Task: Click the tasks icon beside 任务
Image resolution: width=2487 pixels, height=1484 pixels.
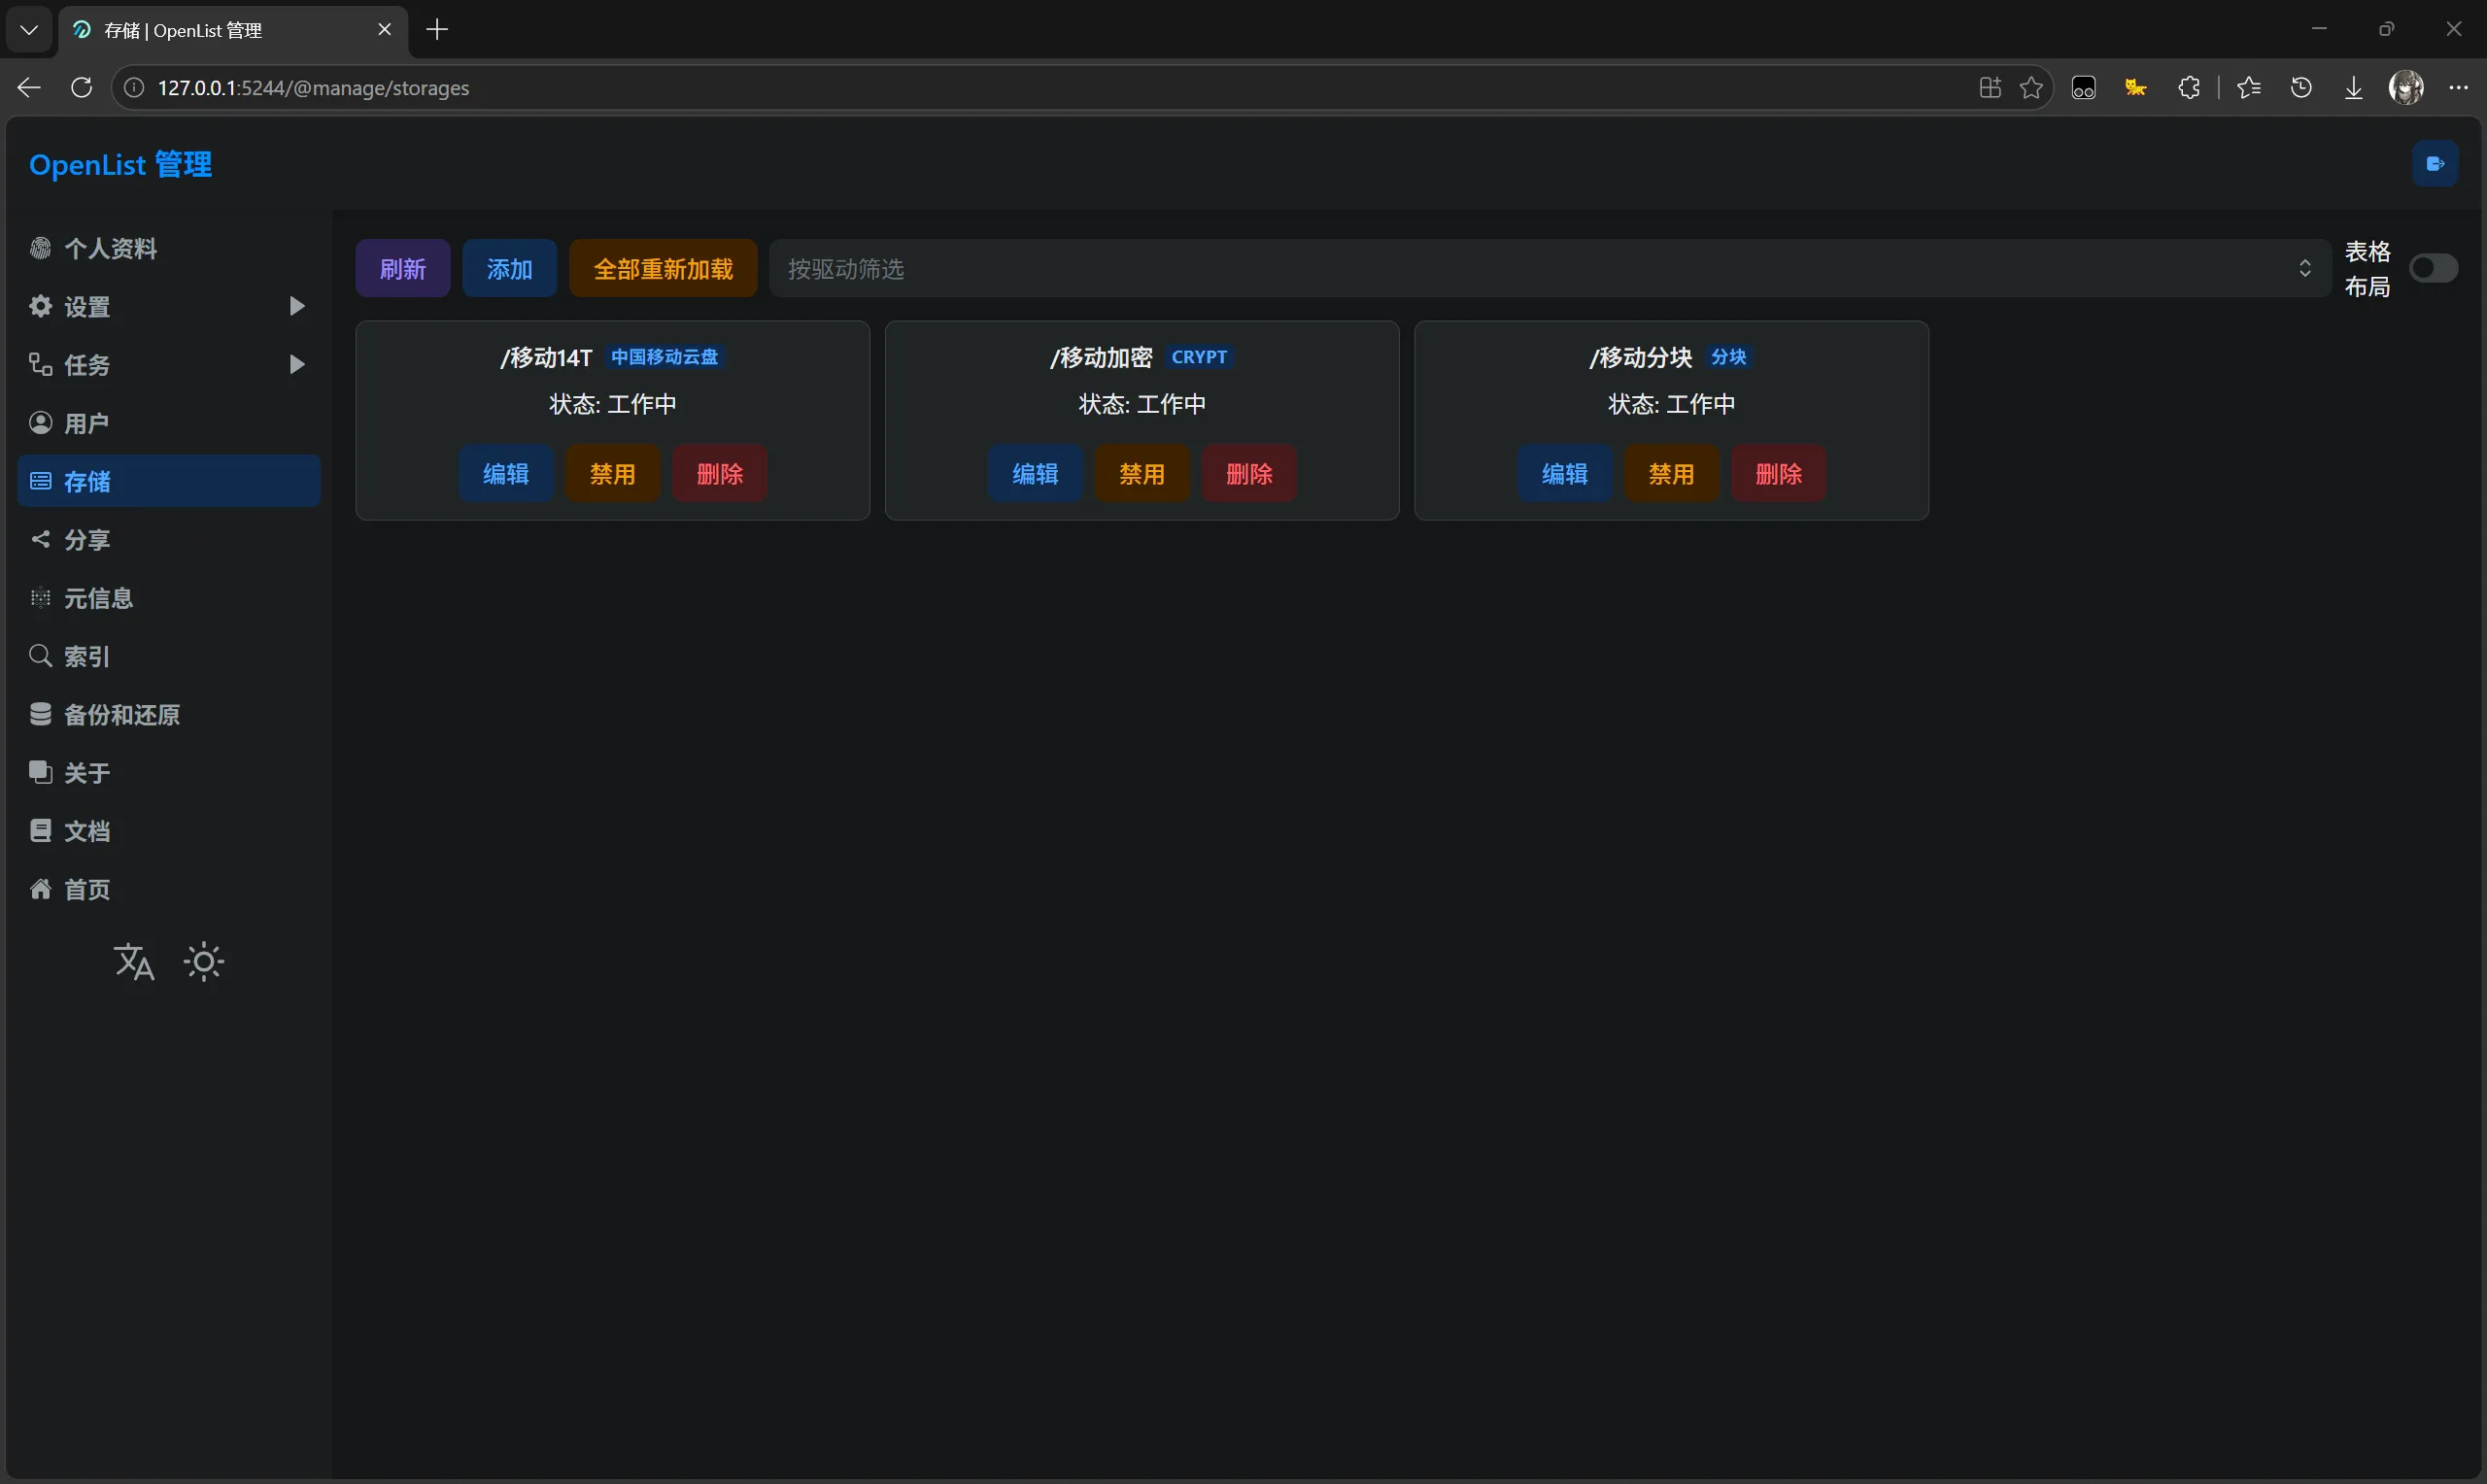Action: pyautogui.click(x=41, y=364)
